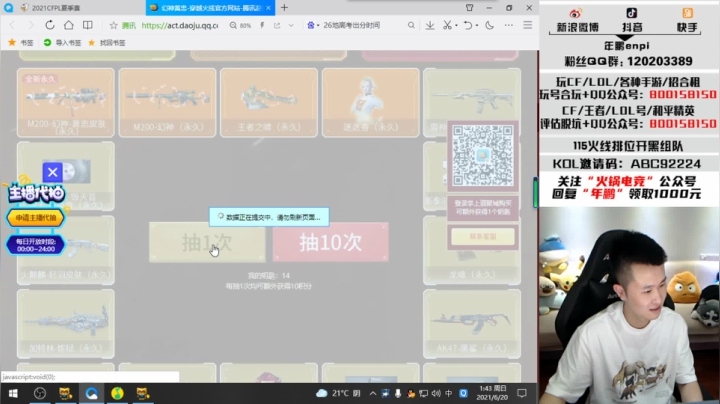The width and height of the screenshot is (720, 404).
Task: Click the lightning speed mode icon
Action: 262,25
